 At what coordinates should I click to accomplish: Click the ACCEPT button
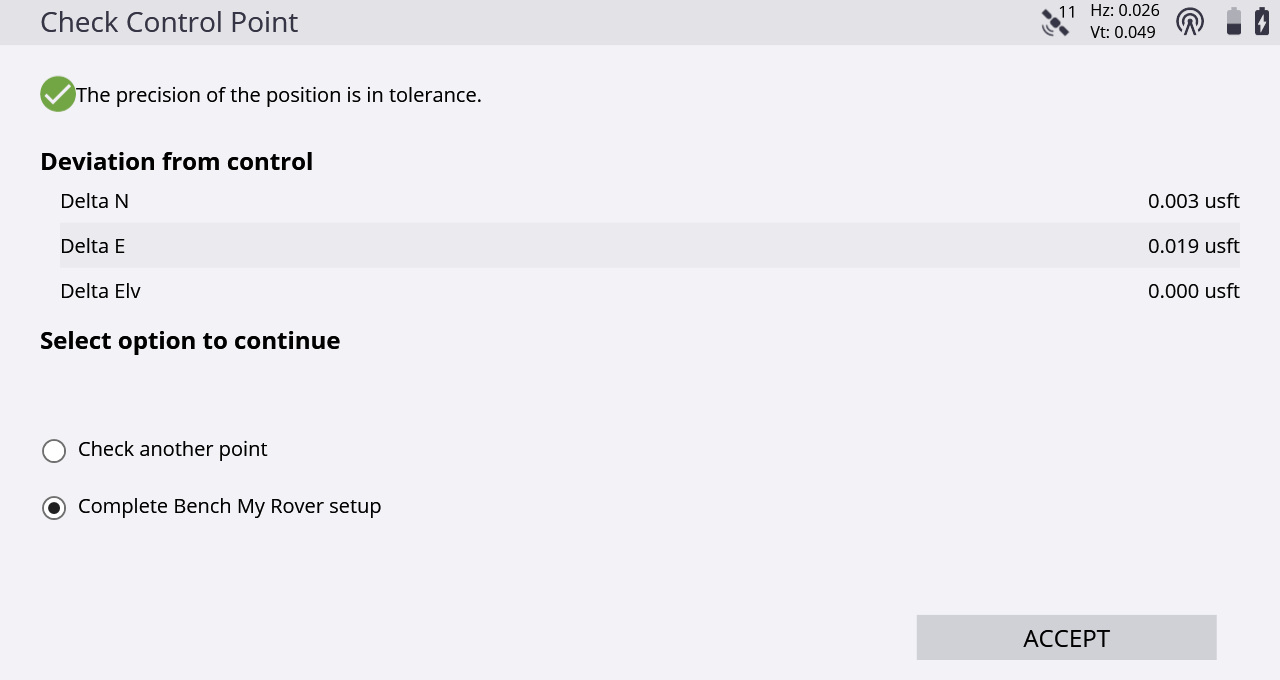[1066, 638]
